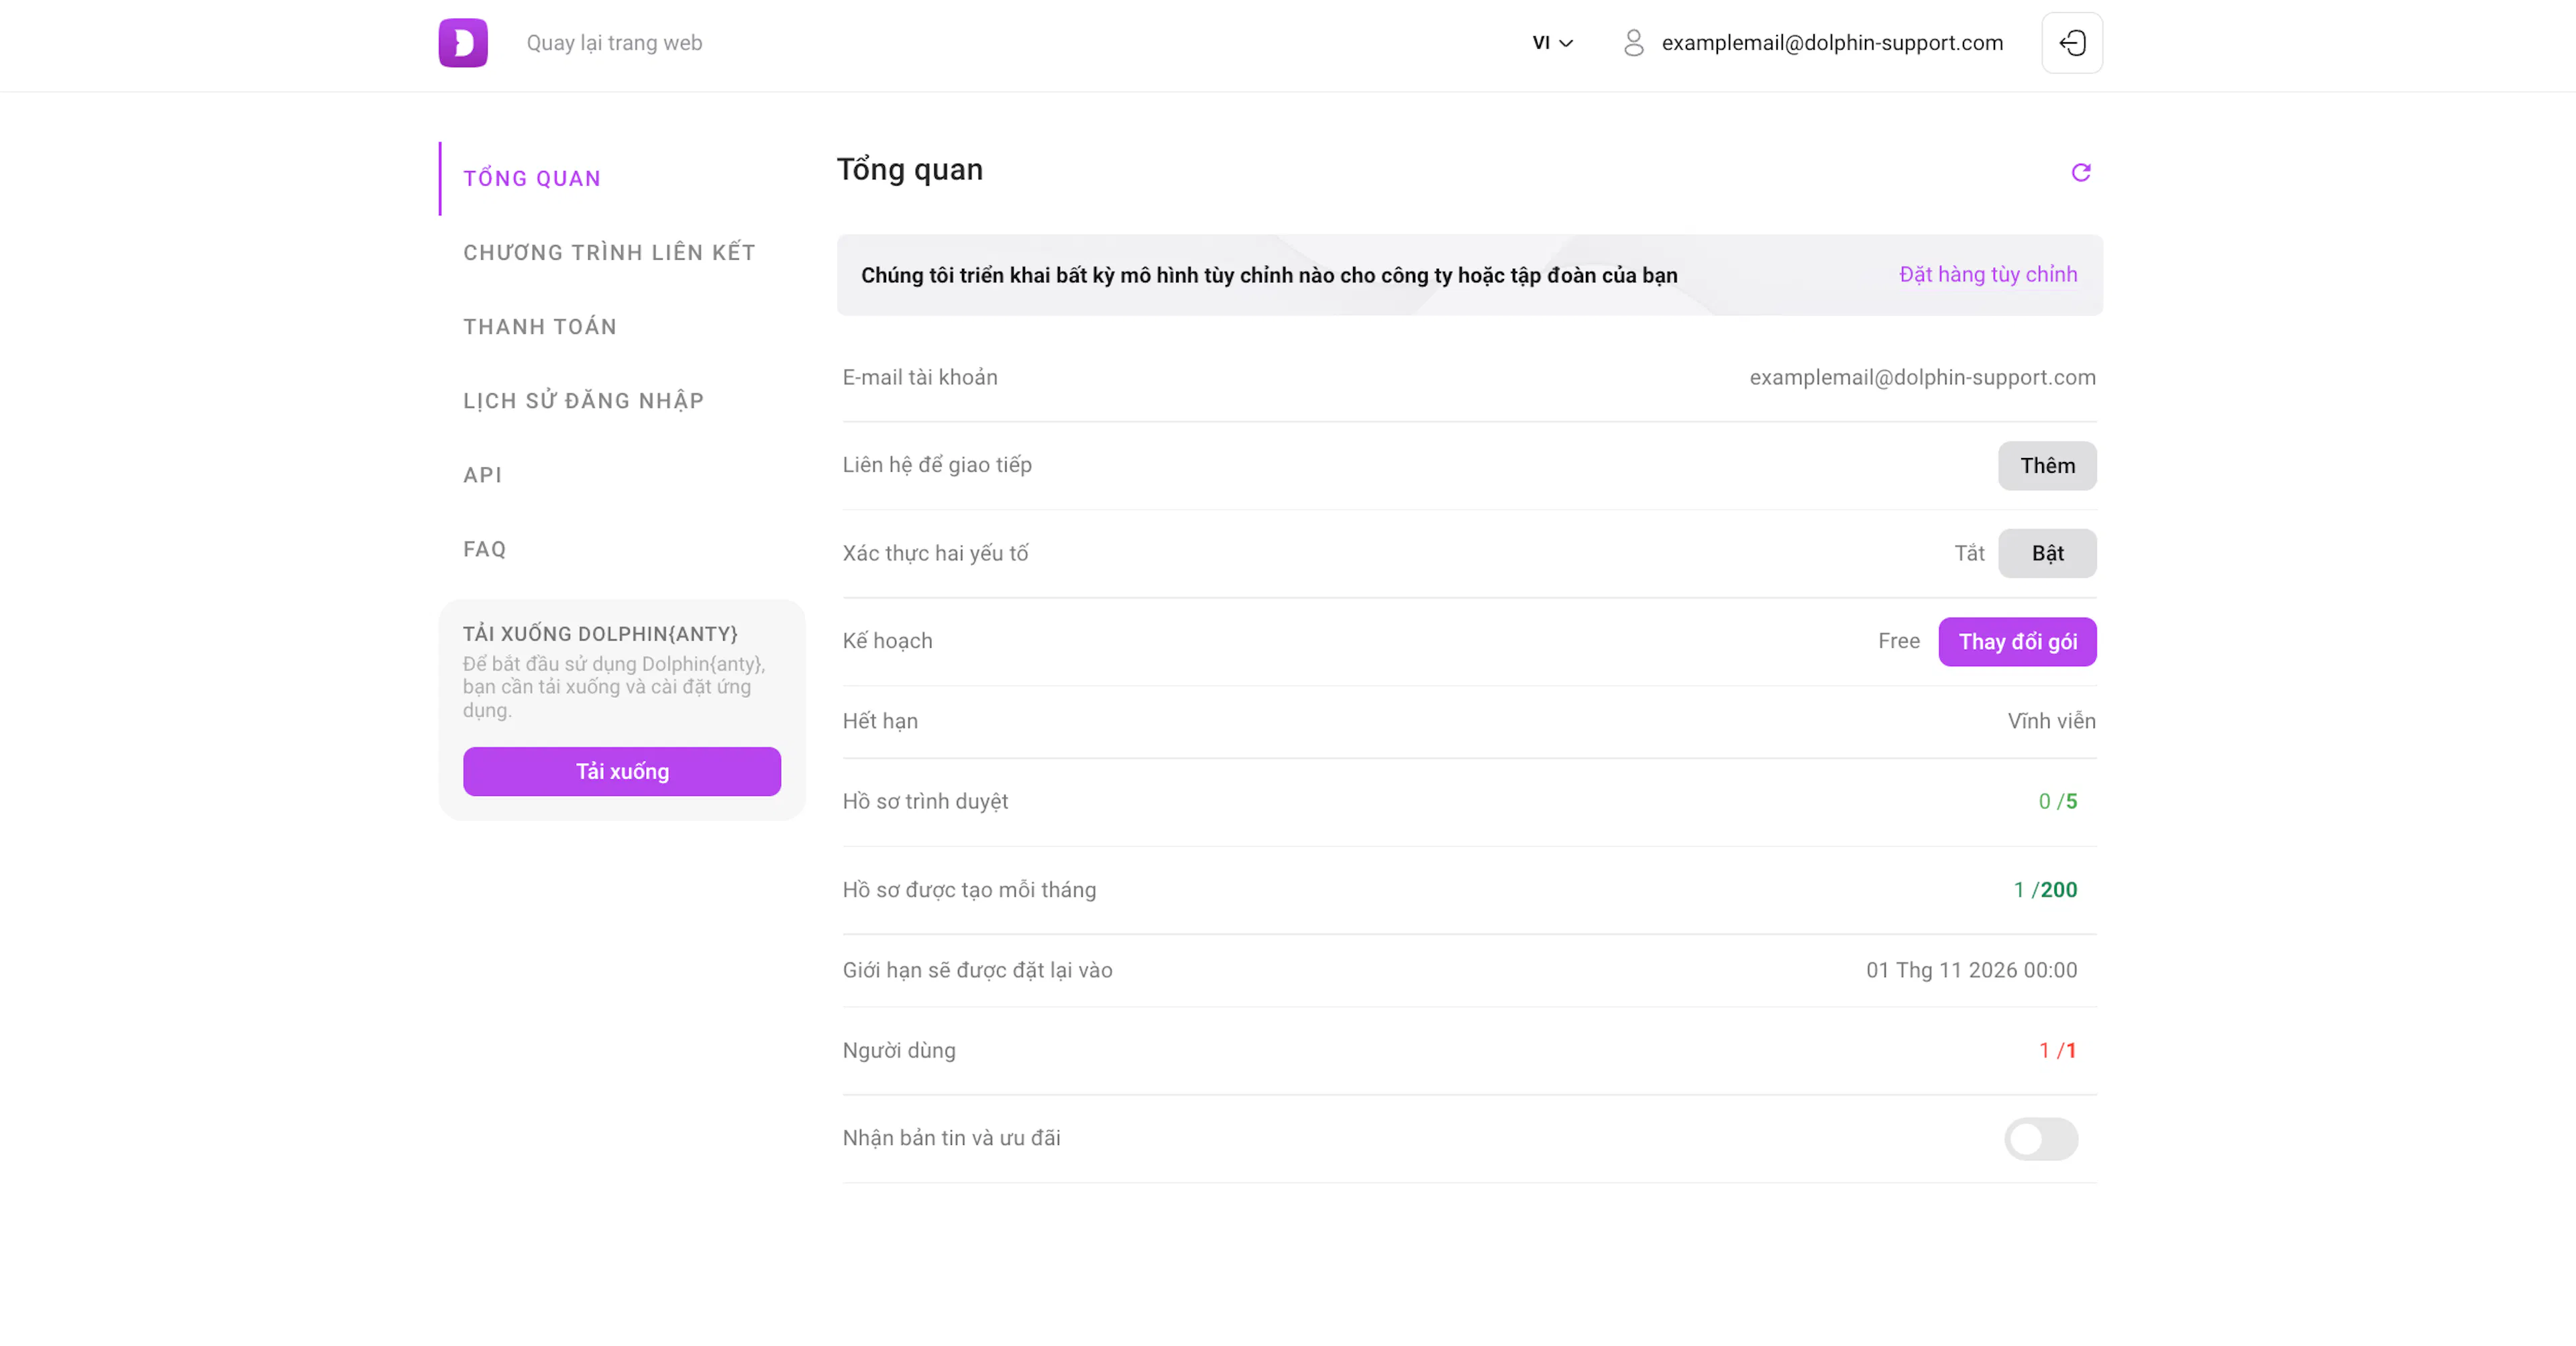Image resolution: width=2576 pixels, height=1346 pixels.
Task: Open Chương trình liên kết section
Action: click(x=609, y=253)
